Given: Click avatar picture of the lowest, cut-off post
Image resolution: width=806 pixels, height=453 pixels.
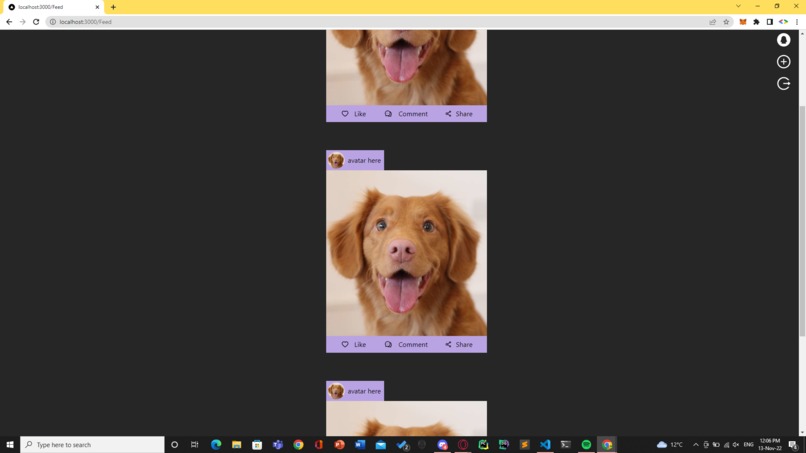Looking at the screenshot, I should (336, 391).
